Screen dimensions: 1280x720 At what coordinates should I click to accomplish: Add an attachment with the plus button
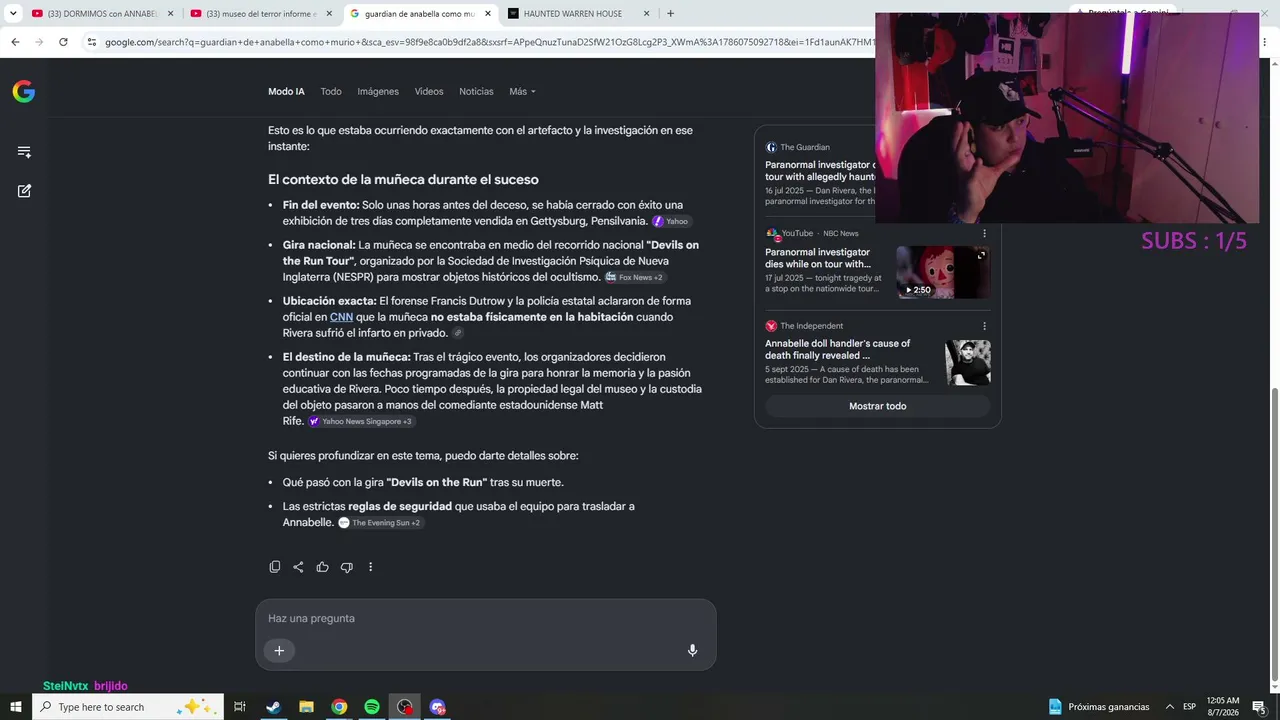[279, 651]
